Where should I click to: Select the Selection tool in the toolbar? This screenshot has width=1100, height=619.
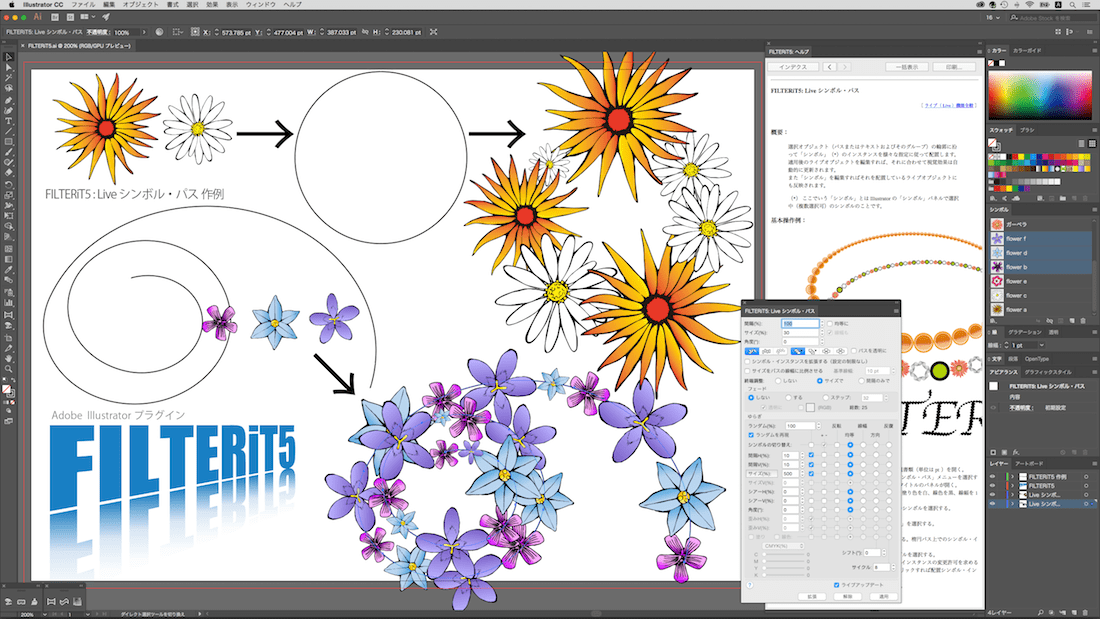8,58
